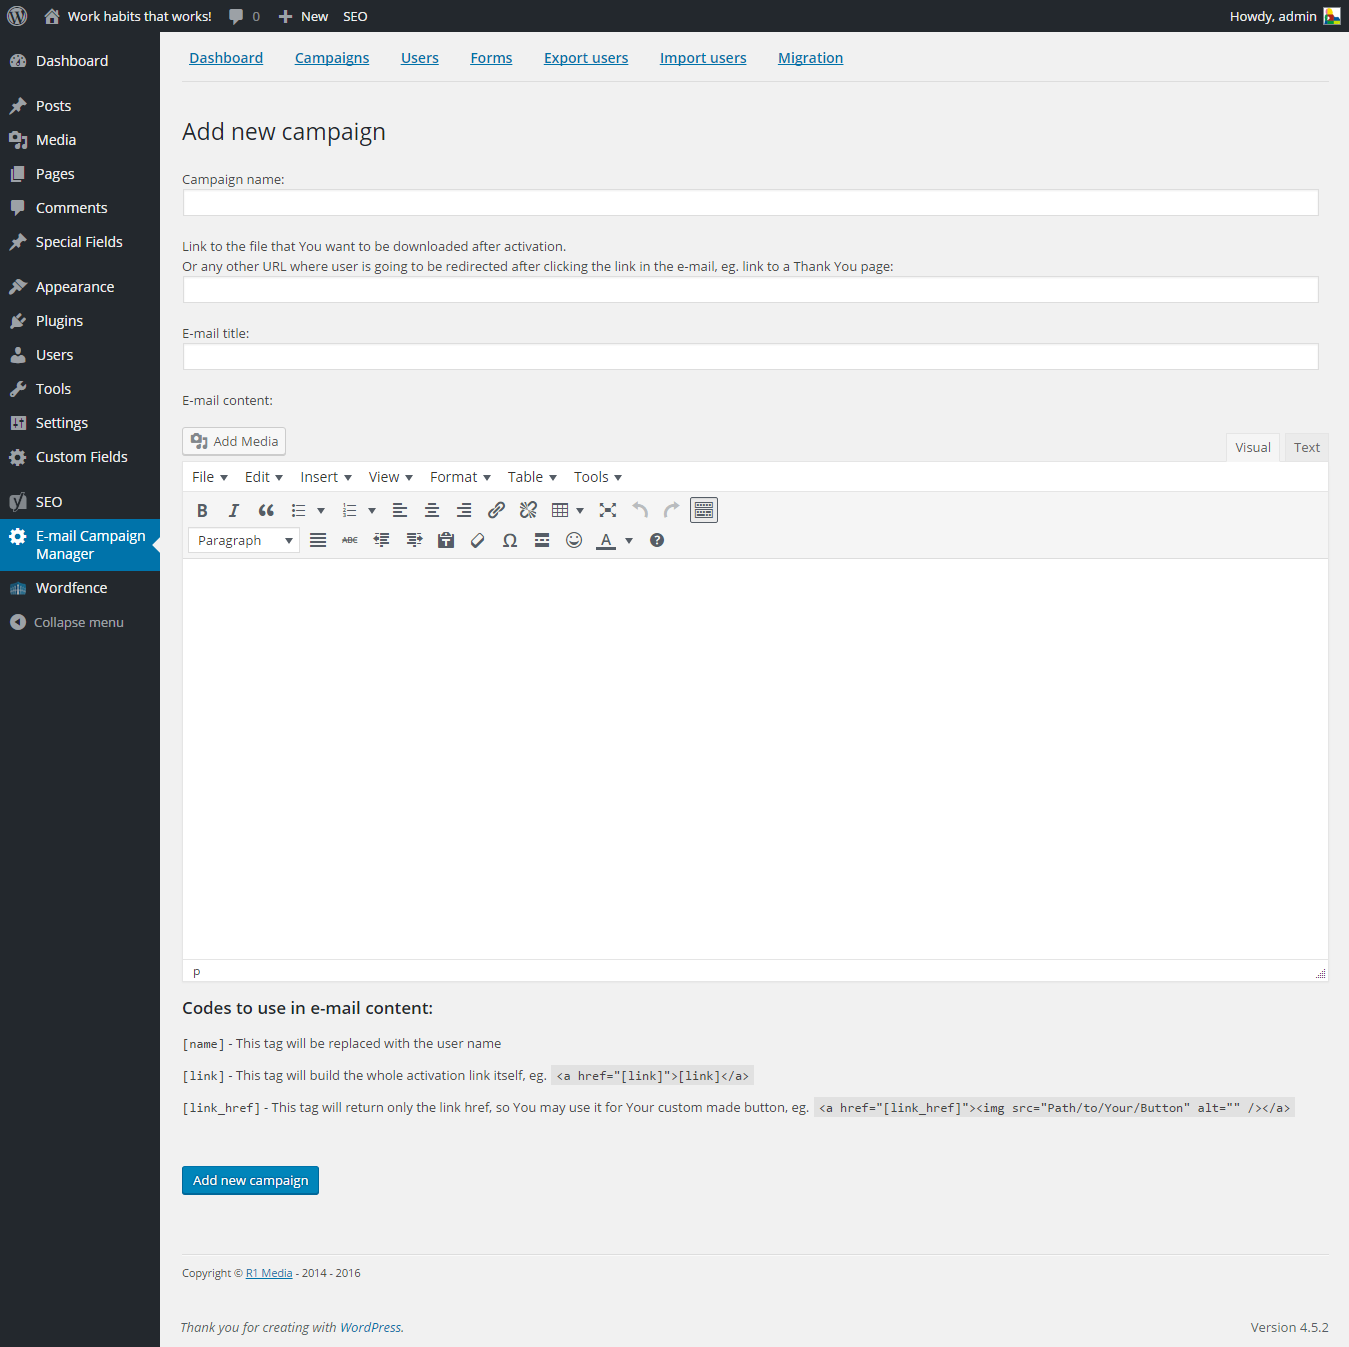The width and height of the screenshot is (1349, 1347).
Task: Toggle paste as plain text
Action: [x=446, y=540]
